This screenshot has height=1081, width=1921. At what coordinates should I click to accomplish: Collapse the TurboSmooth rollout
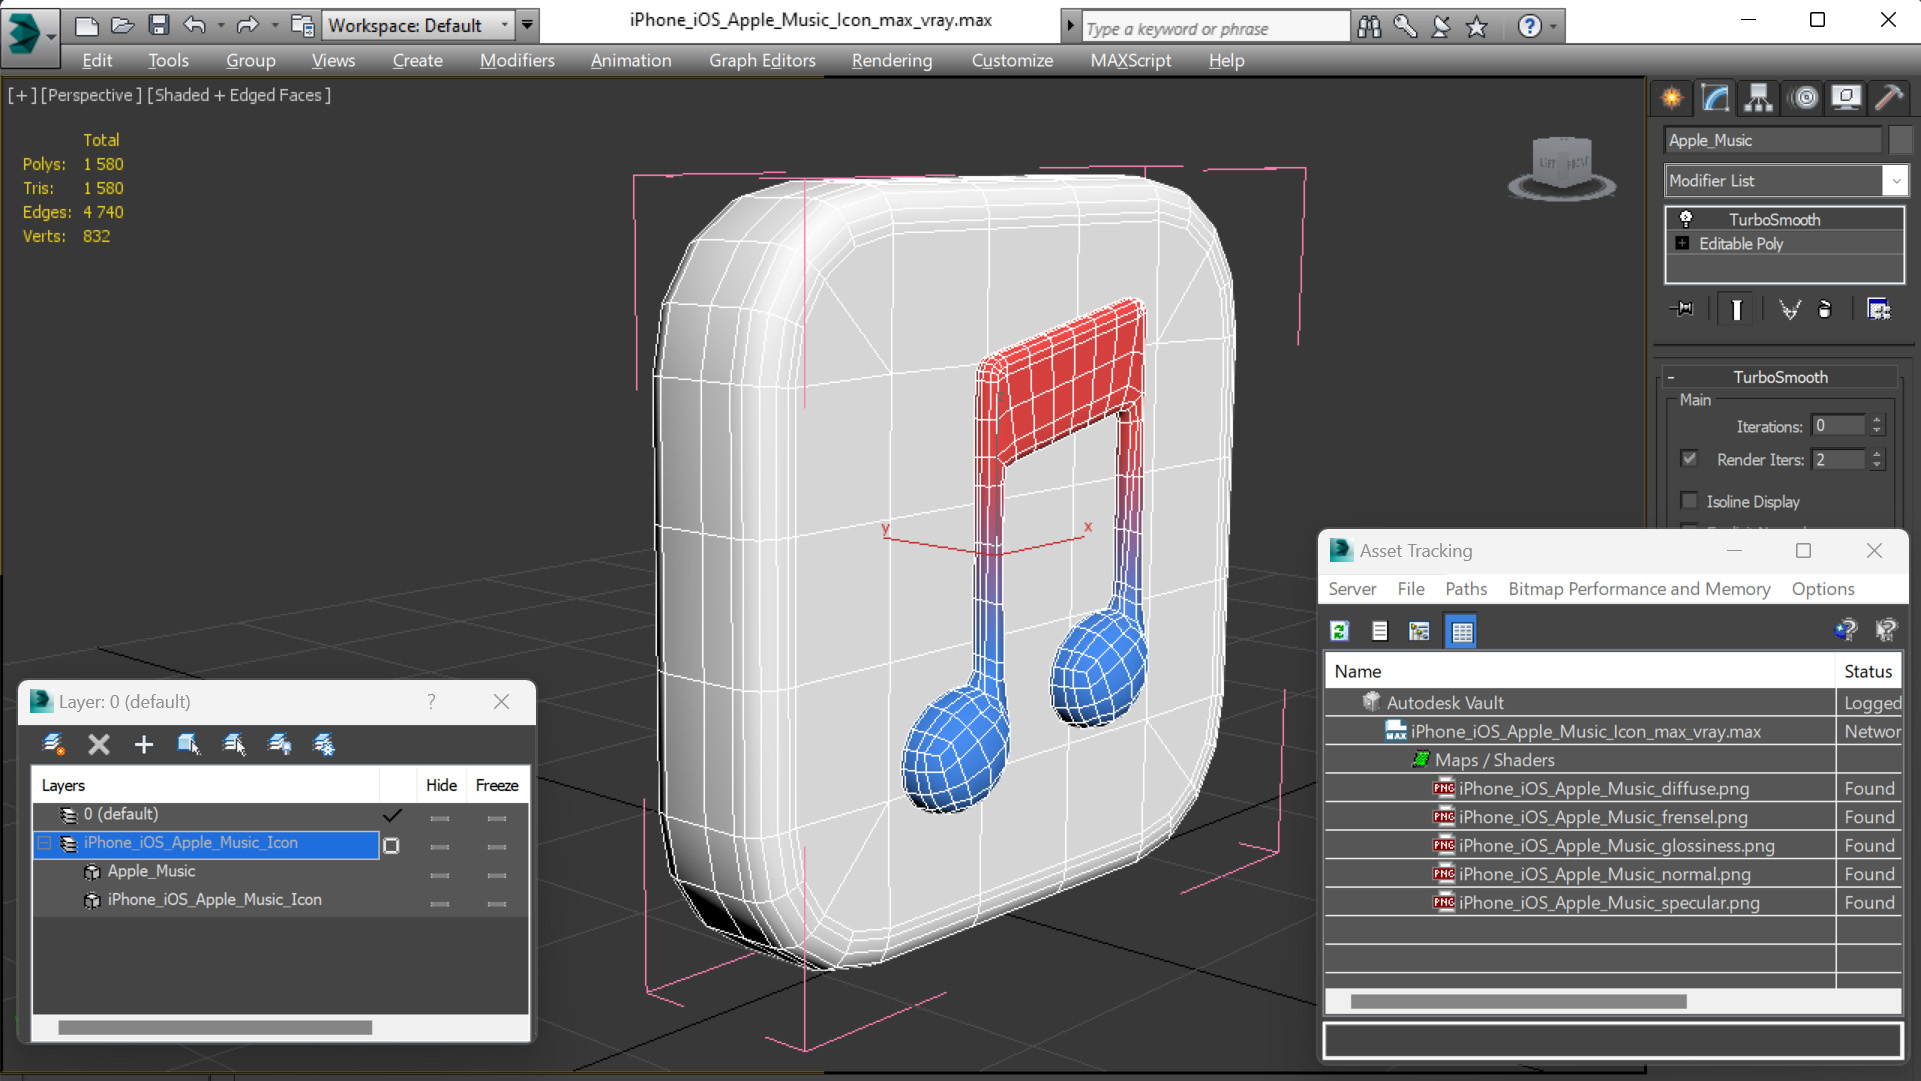click(x=1671, y=377)
